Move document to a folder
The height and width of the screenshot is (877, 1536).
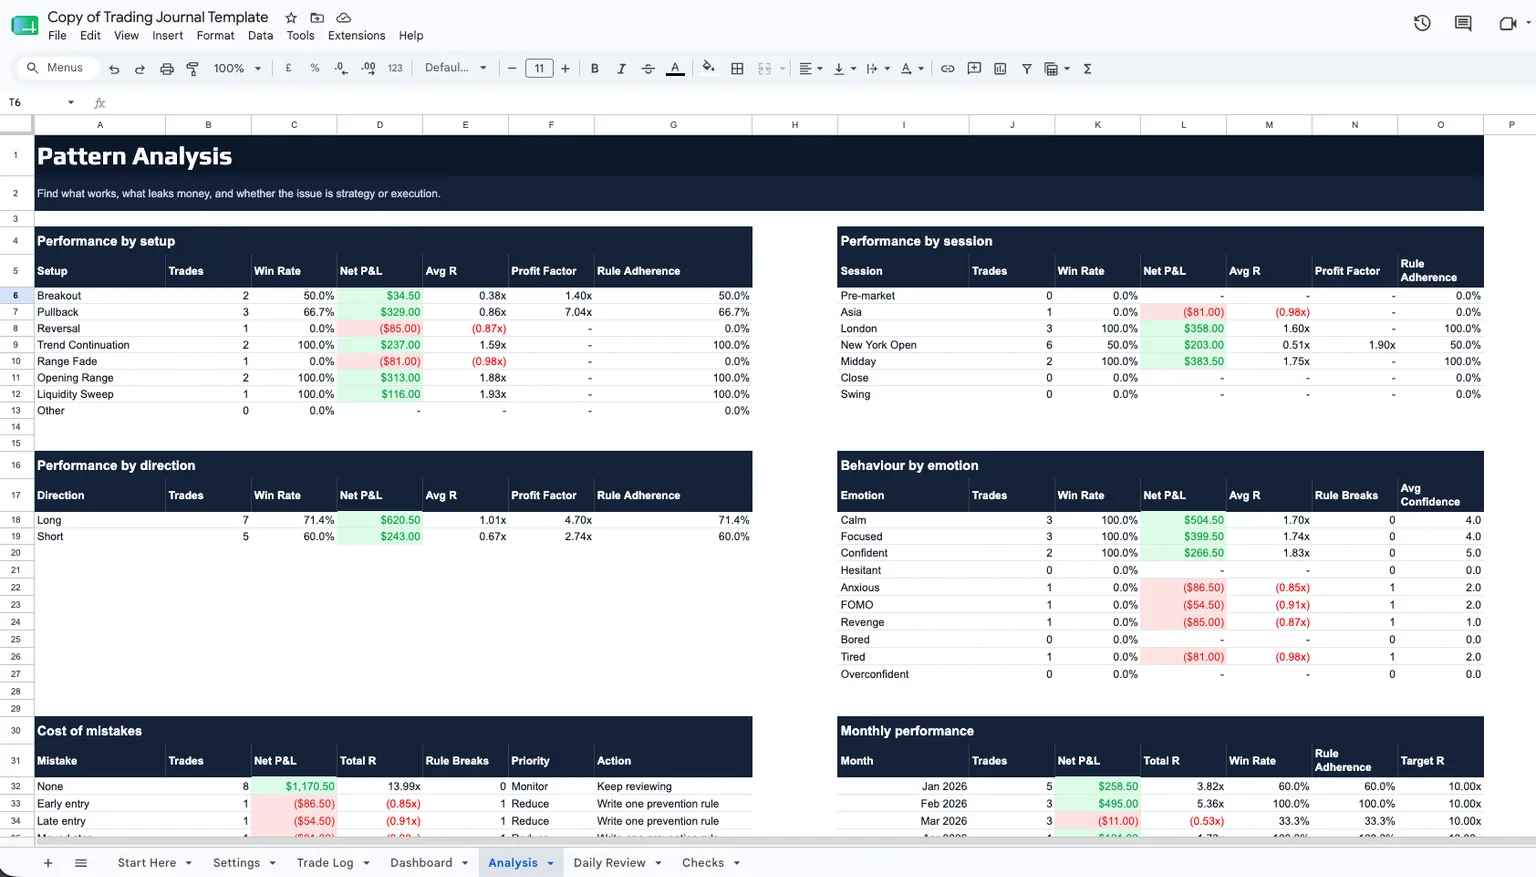pos(317,18)
